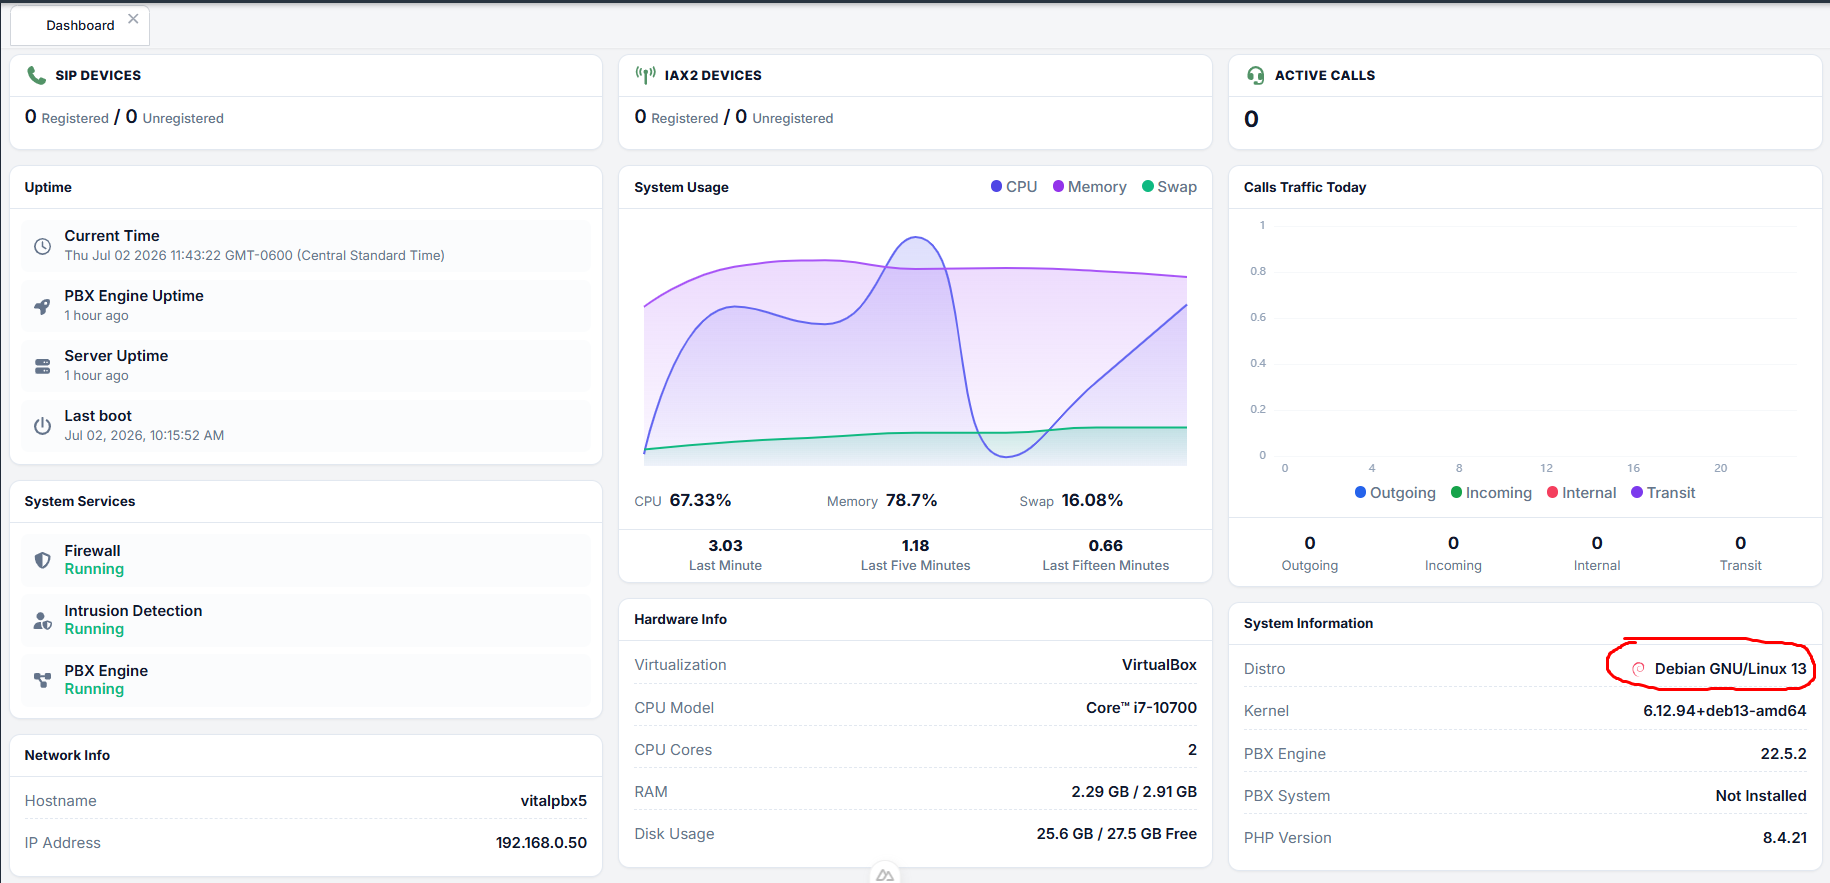
Task: Close the Dashboard tab
Action: pyautogui.click(x=133, y=19)
